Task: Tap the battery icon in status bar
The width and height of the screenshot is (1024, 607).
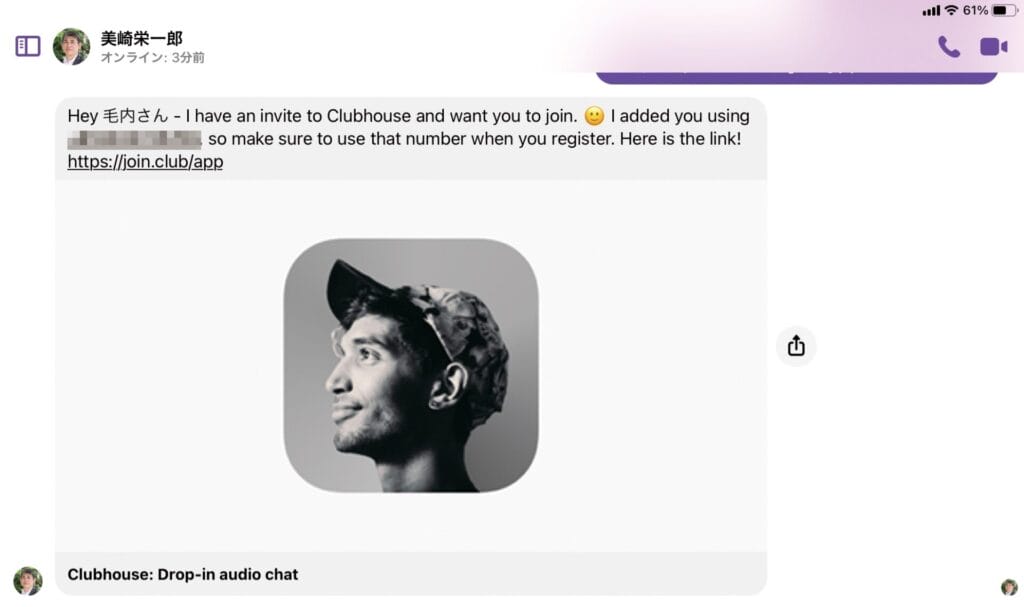Action: coord(1004,10)
